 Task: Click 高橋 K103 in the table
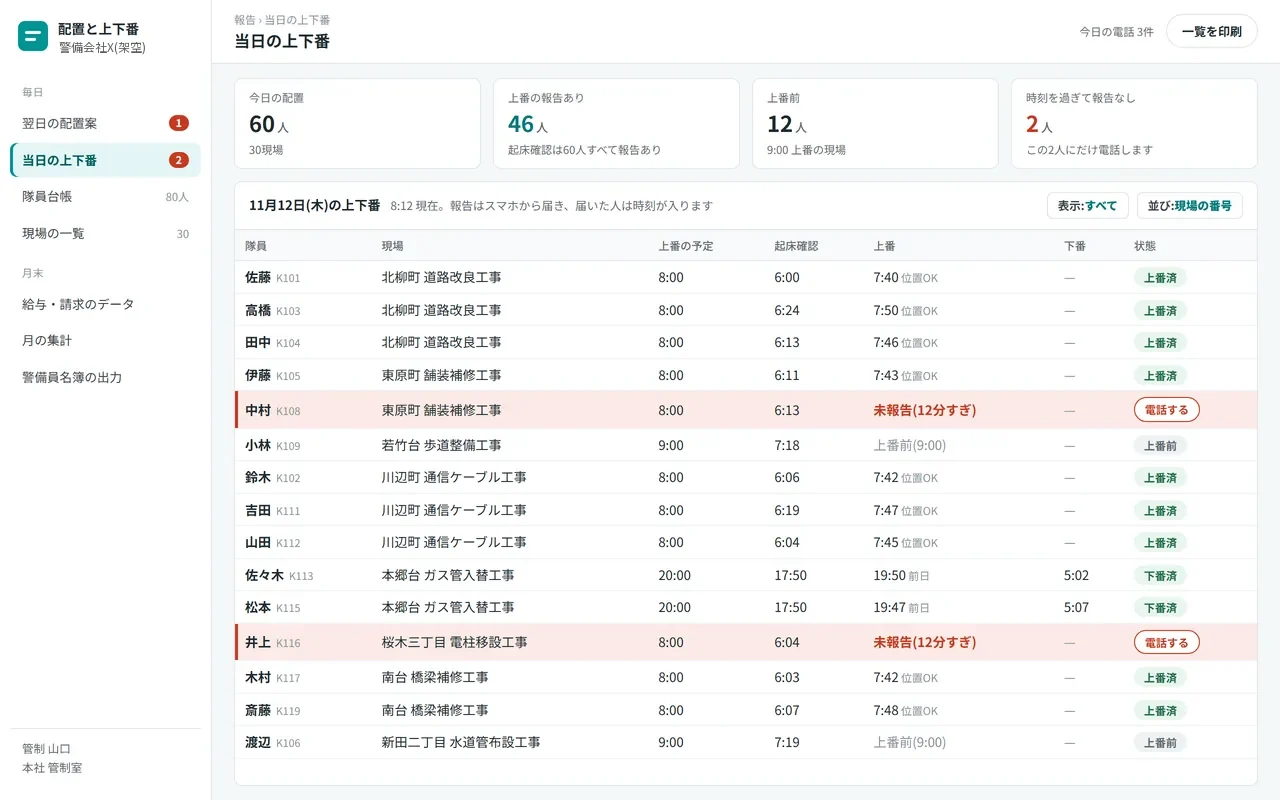272,311
